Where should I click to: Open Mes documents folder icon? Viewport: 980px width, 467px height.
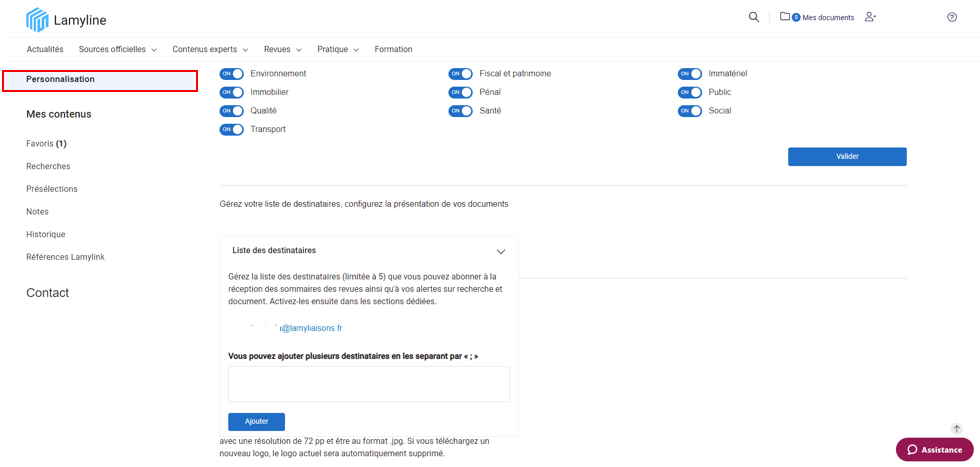pyautogui.click(x=785, y=17)
